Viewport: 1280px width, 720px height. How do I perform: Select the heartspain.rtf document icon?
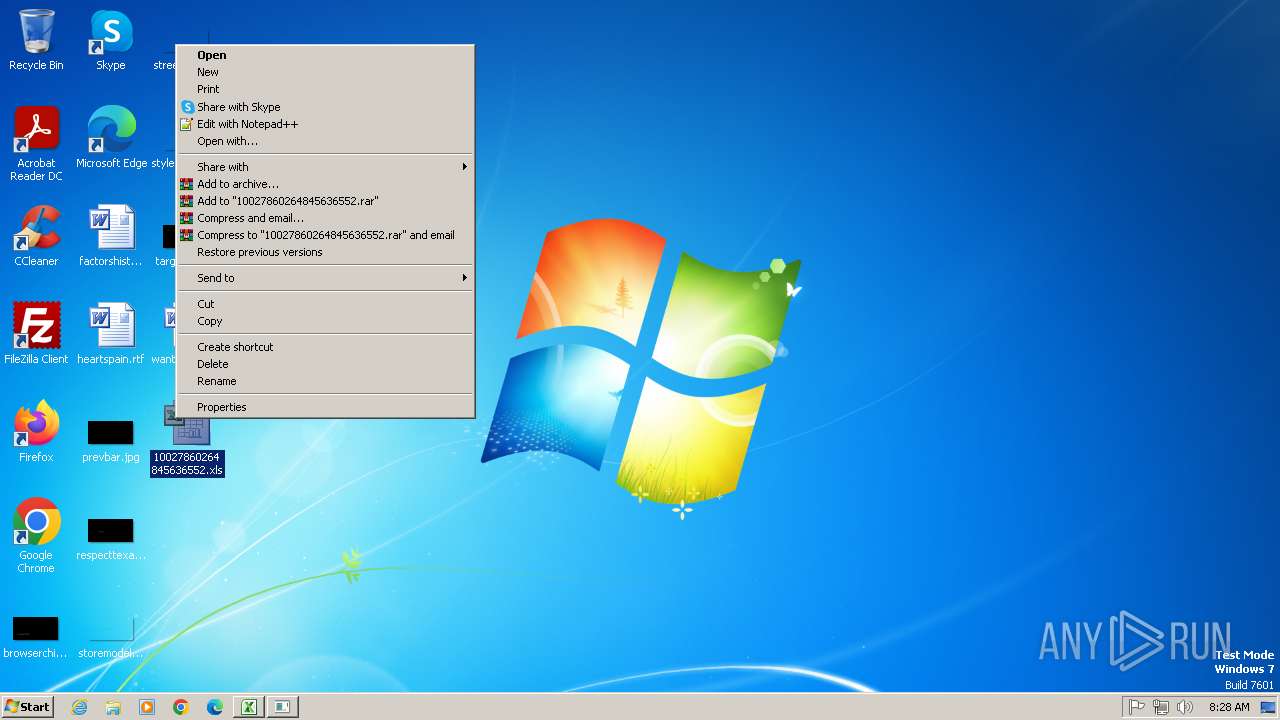[x=111, y=333]
